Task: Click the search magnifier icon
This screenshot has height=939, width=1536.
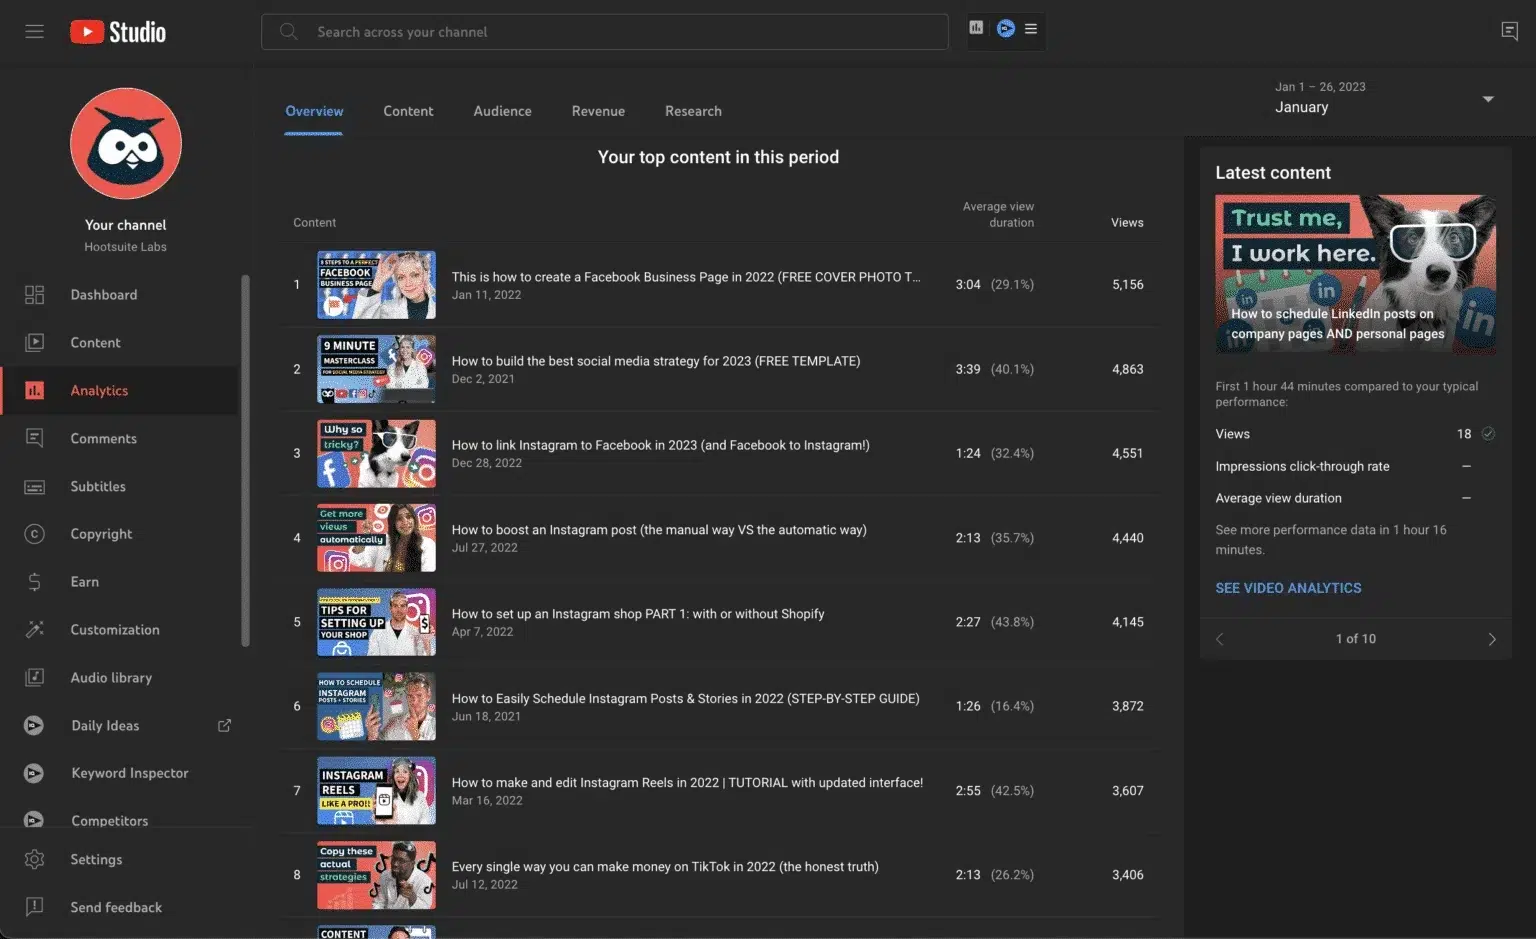Action: [x=289, y=32]
